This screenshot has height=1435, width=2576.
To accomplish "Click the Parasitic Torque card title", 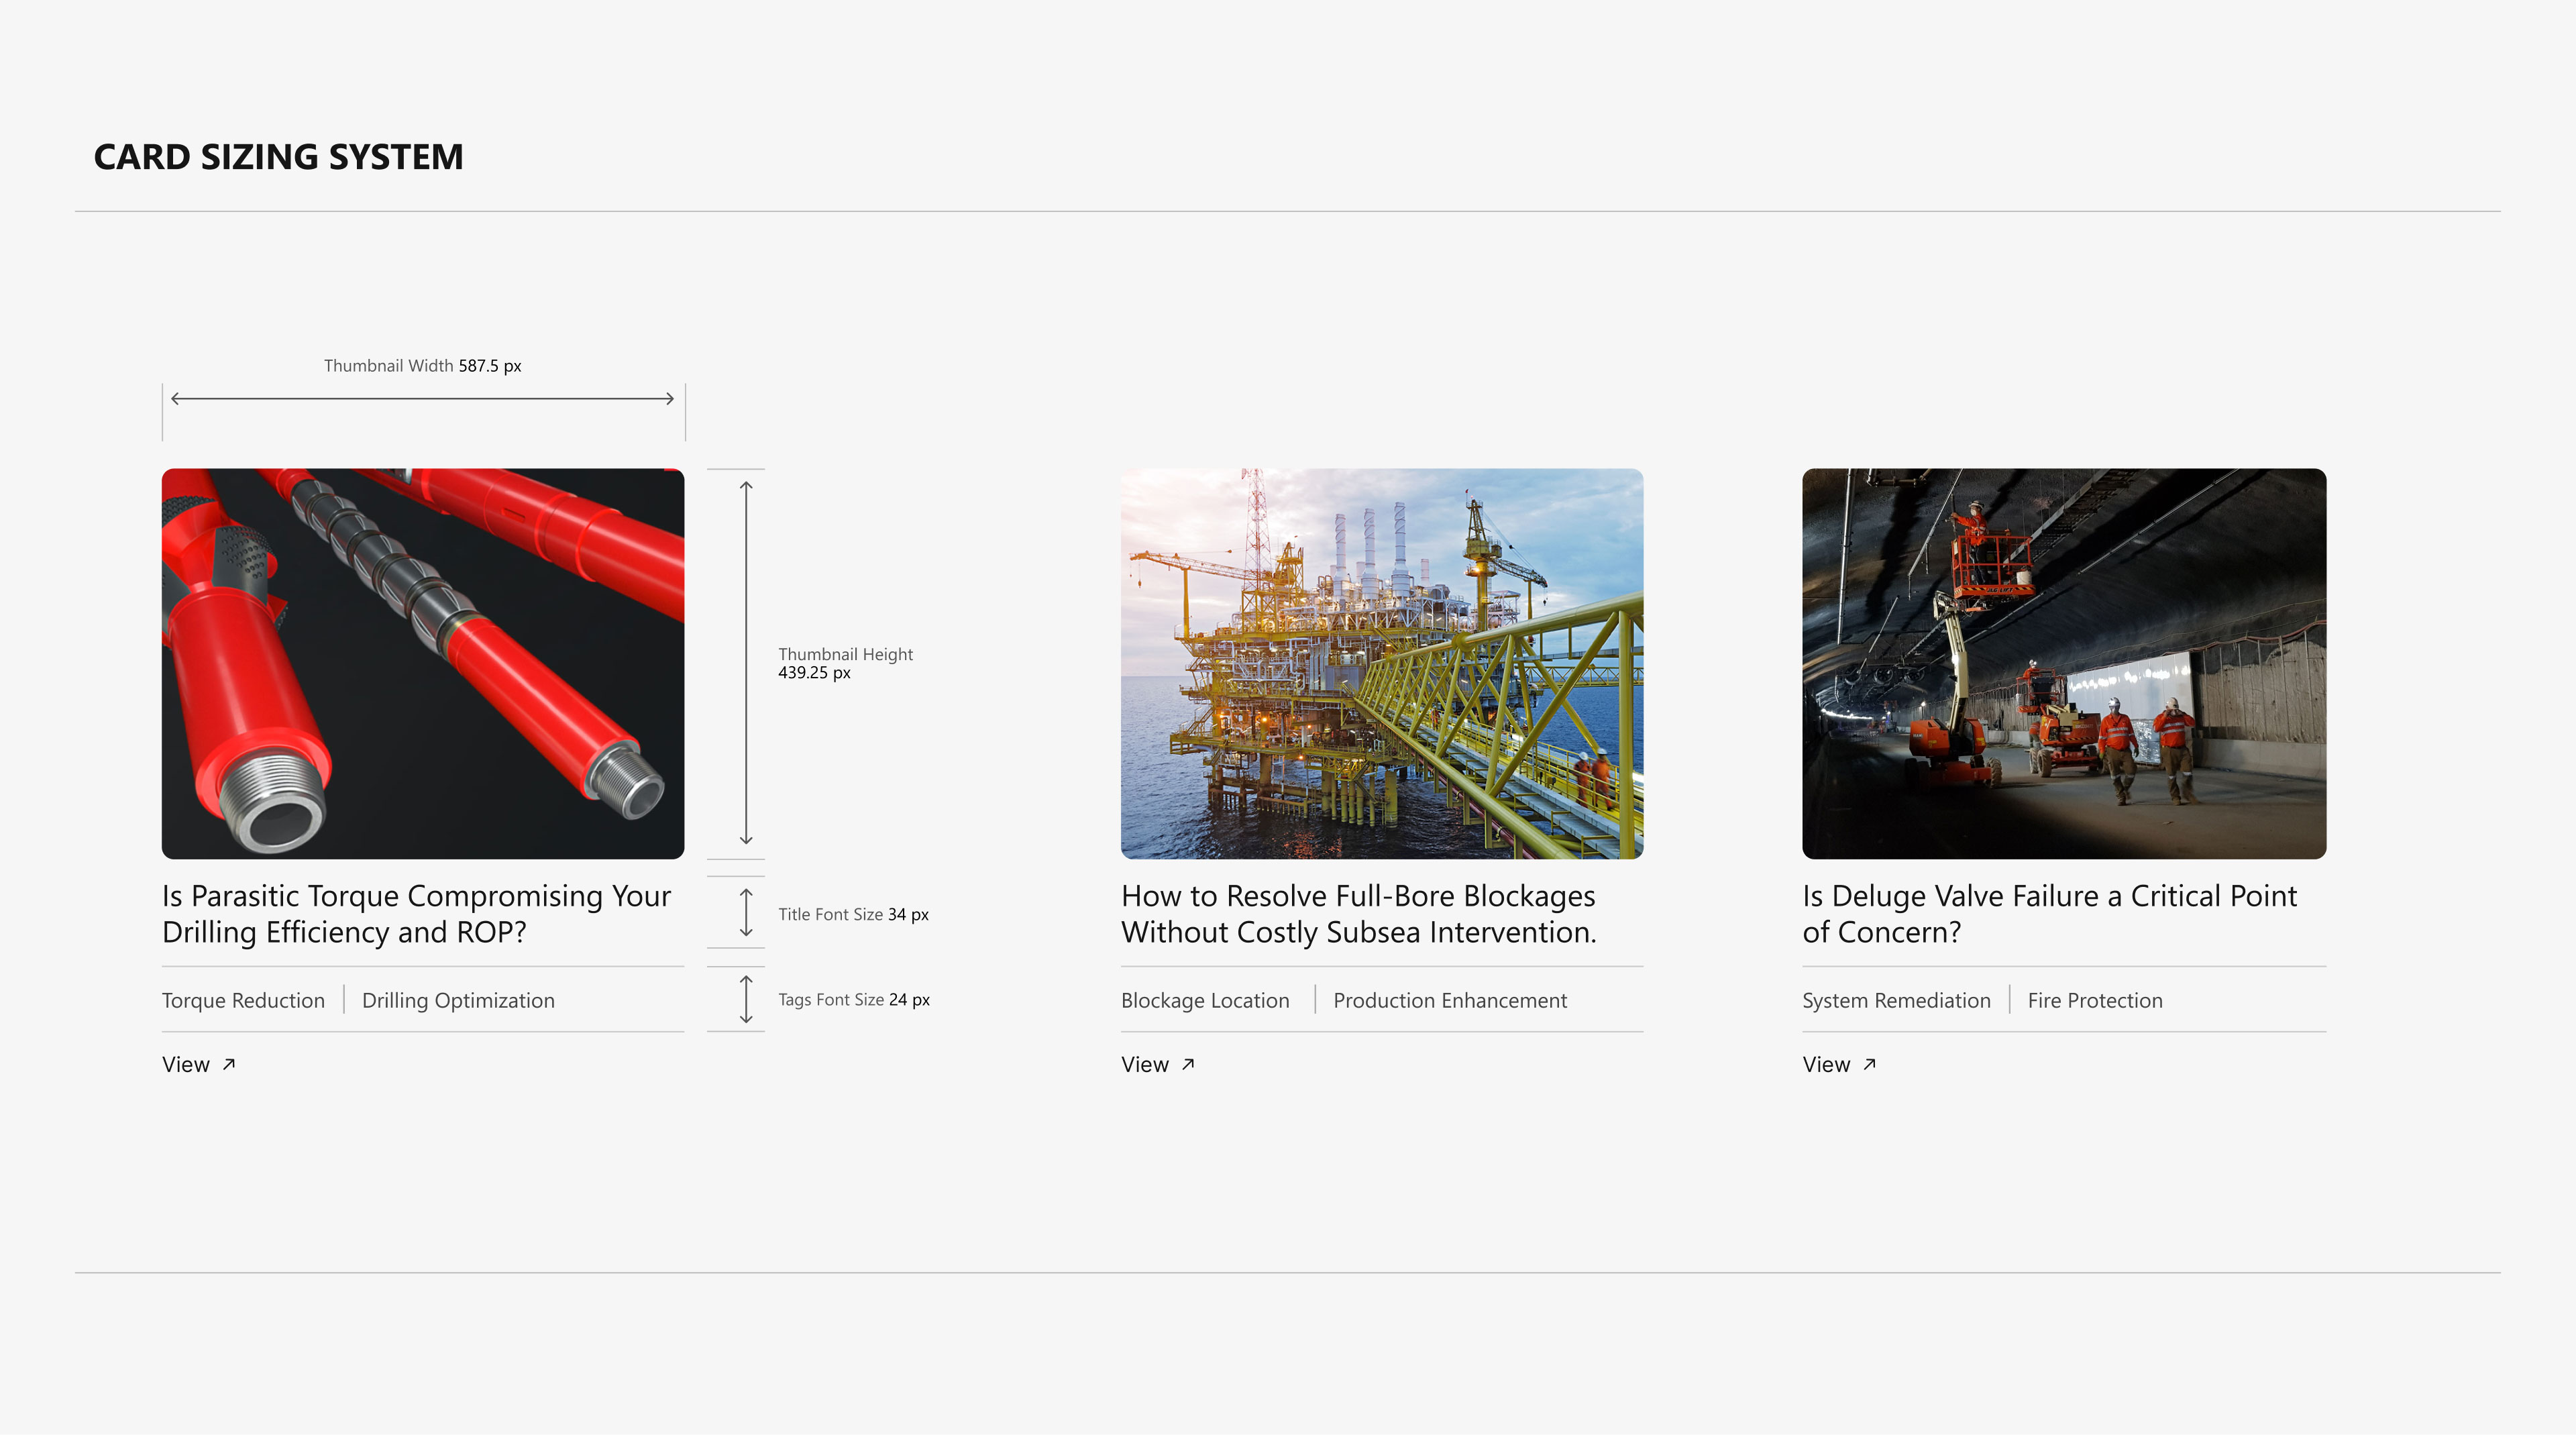I will [417, 914].
